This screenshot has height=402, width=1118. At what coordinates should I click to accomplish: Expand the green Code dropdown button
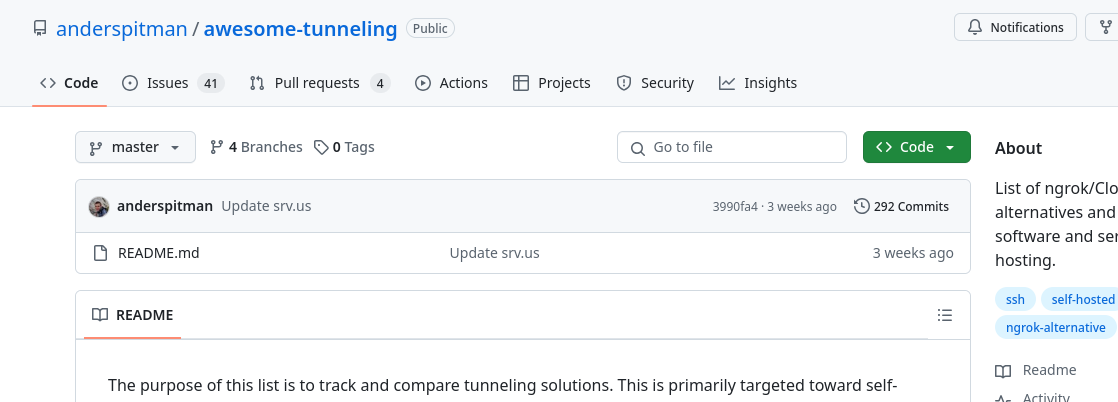916,147
